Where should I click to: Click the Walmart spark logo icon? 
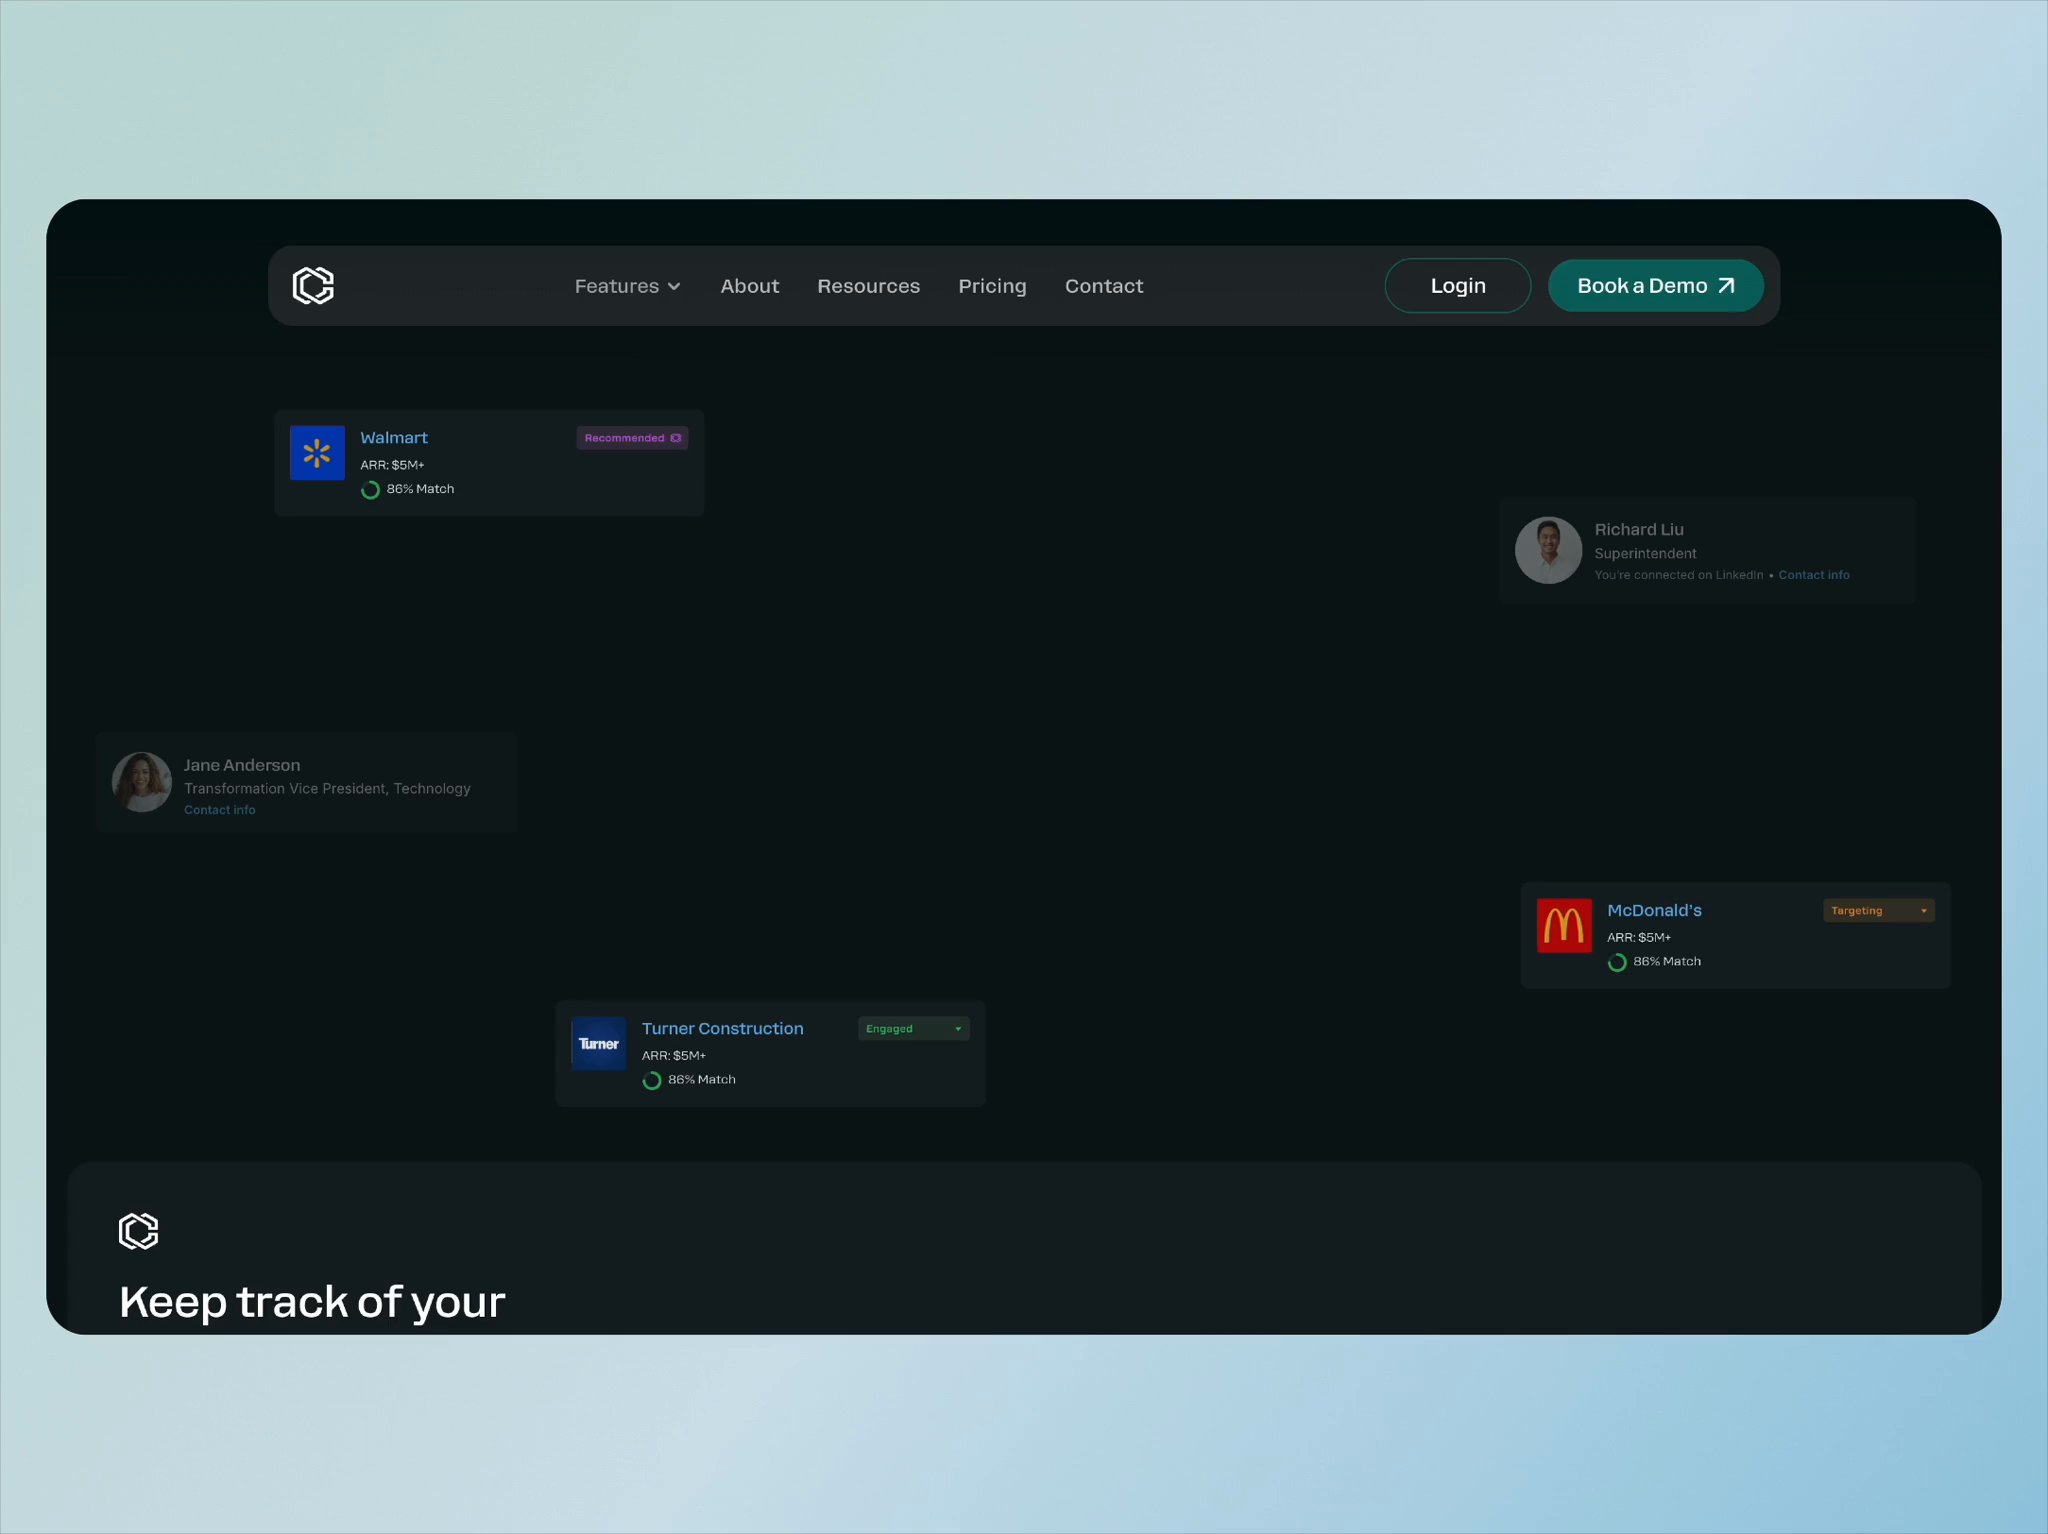point(317,453)
